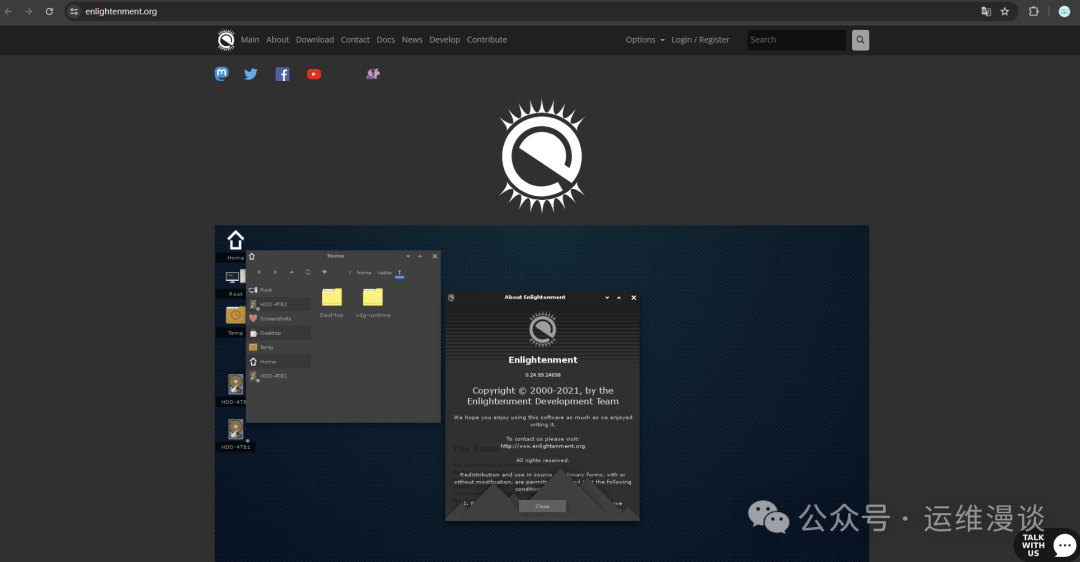This screenshot has height=562, width=1080.
Task: Click the Enlightenment logo in the navbar
Action: tap(226, 40)
